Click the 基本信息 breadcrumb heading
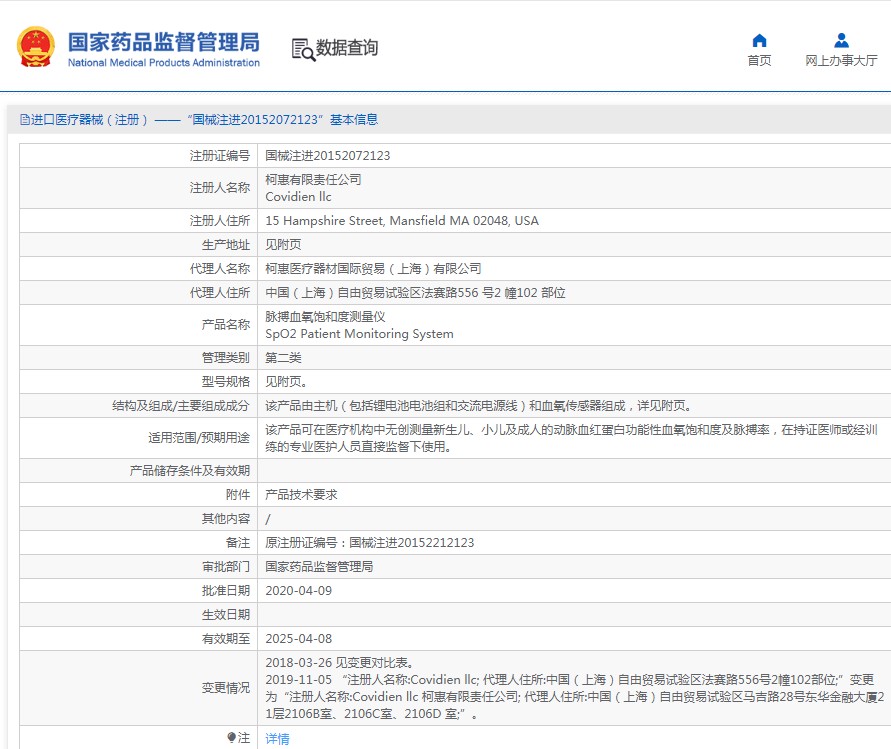891x749 pixels. (354, 119)
